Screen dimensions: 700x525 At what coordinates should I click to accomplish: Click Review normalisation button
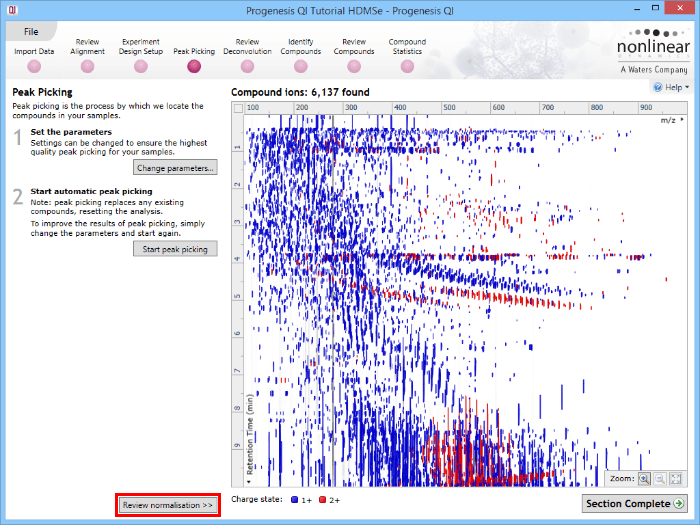click(x=168, y=505)
